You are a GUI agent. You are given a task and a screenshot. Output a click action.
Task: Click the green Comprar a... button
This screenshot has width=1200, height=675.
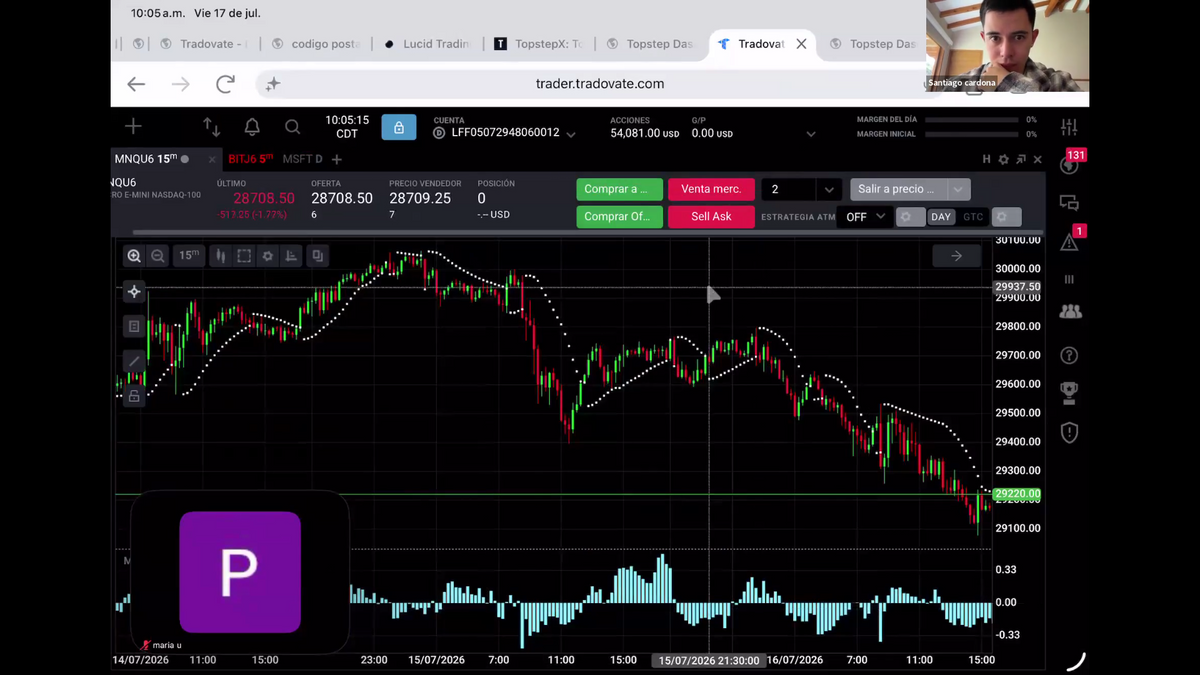coord(619,189)
